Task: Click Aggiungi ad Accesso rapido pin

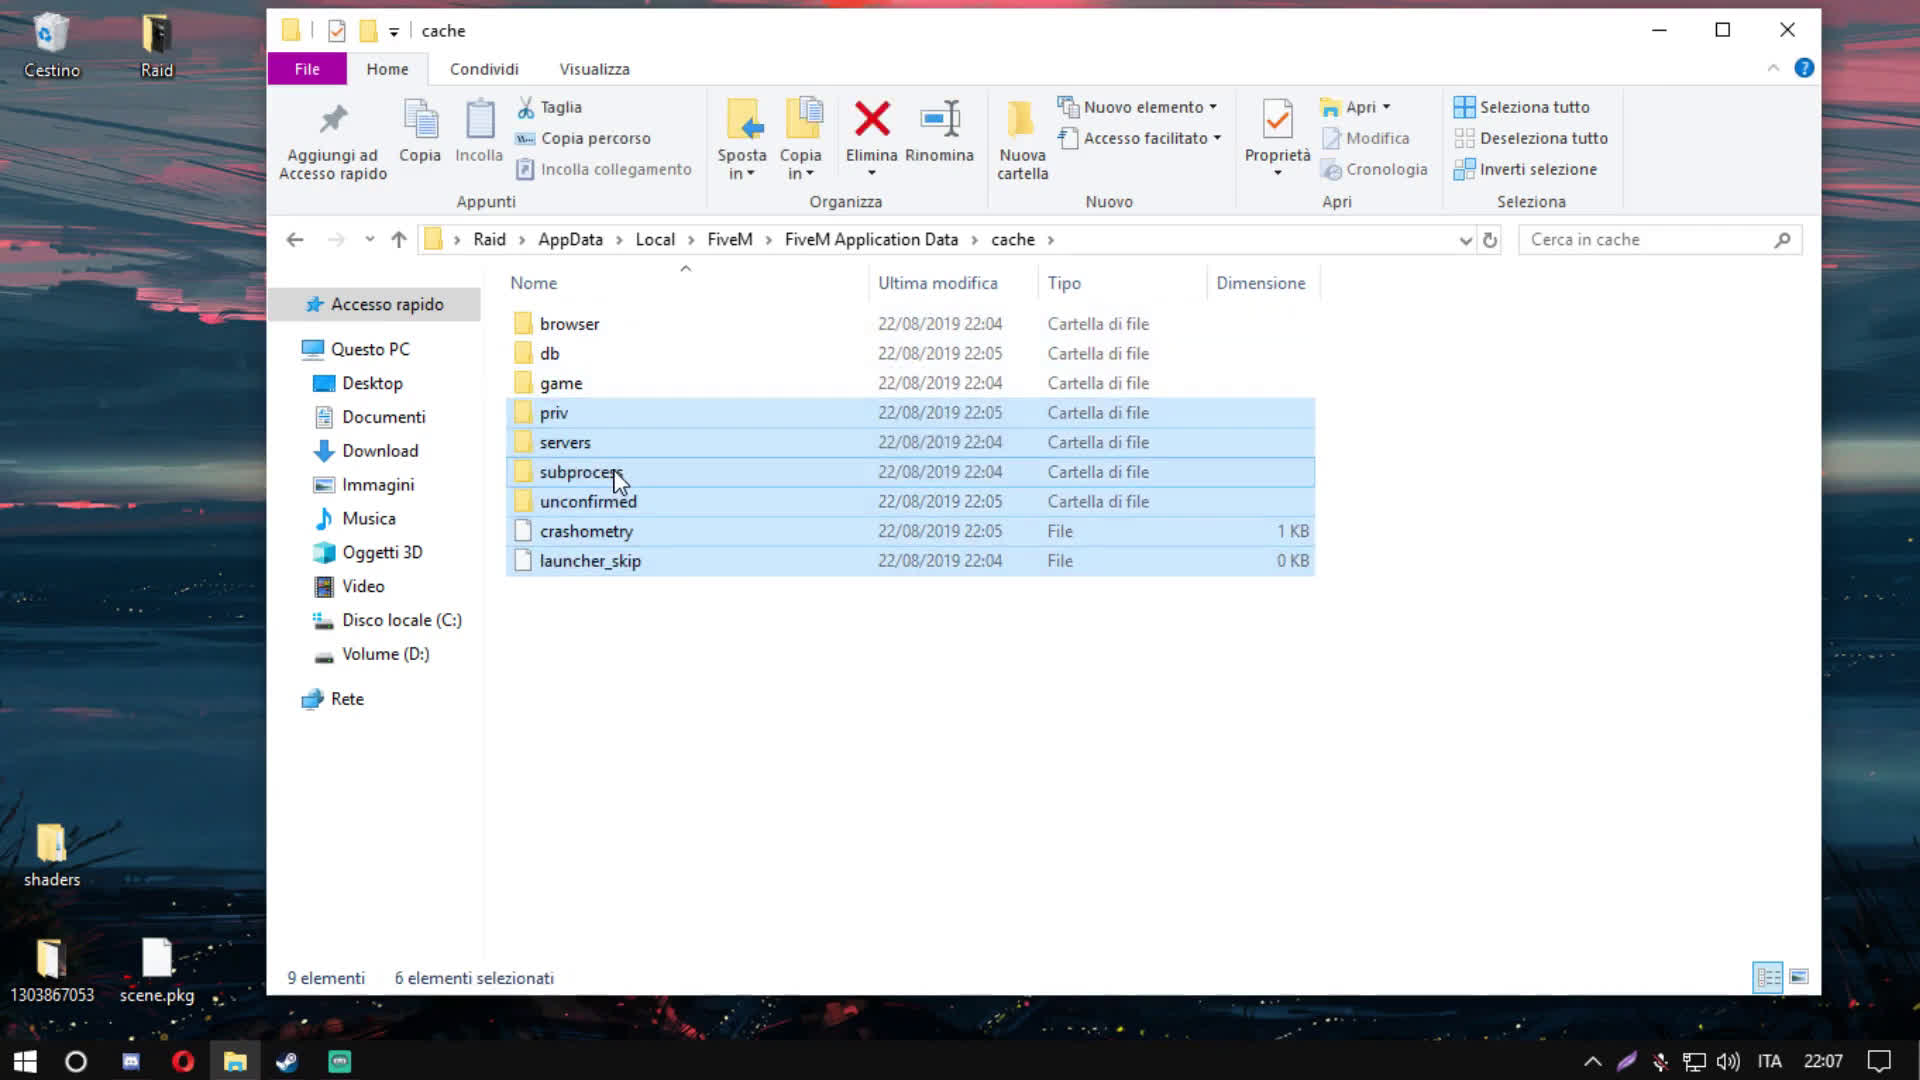Action: coord(333,120)
